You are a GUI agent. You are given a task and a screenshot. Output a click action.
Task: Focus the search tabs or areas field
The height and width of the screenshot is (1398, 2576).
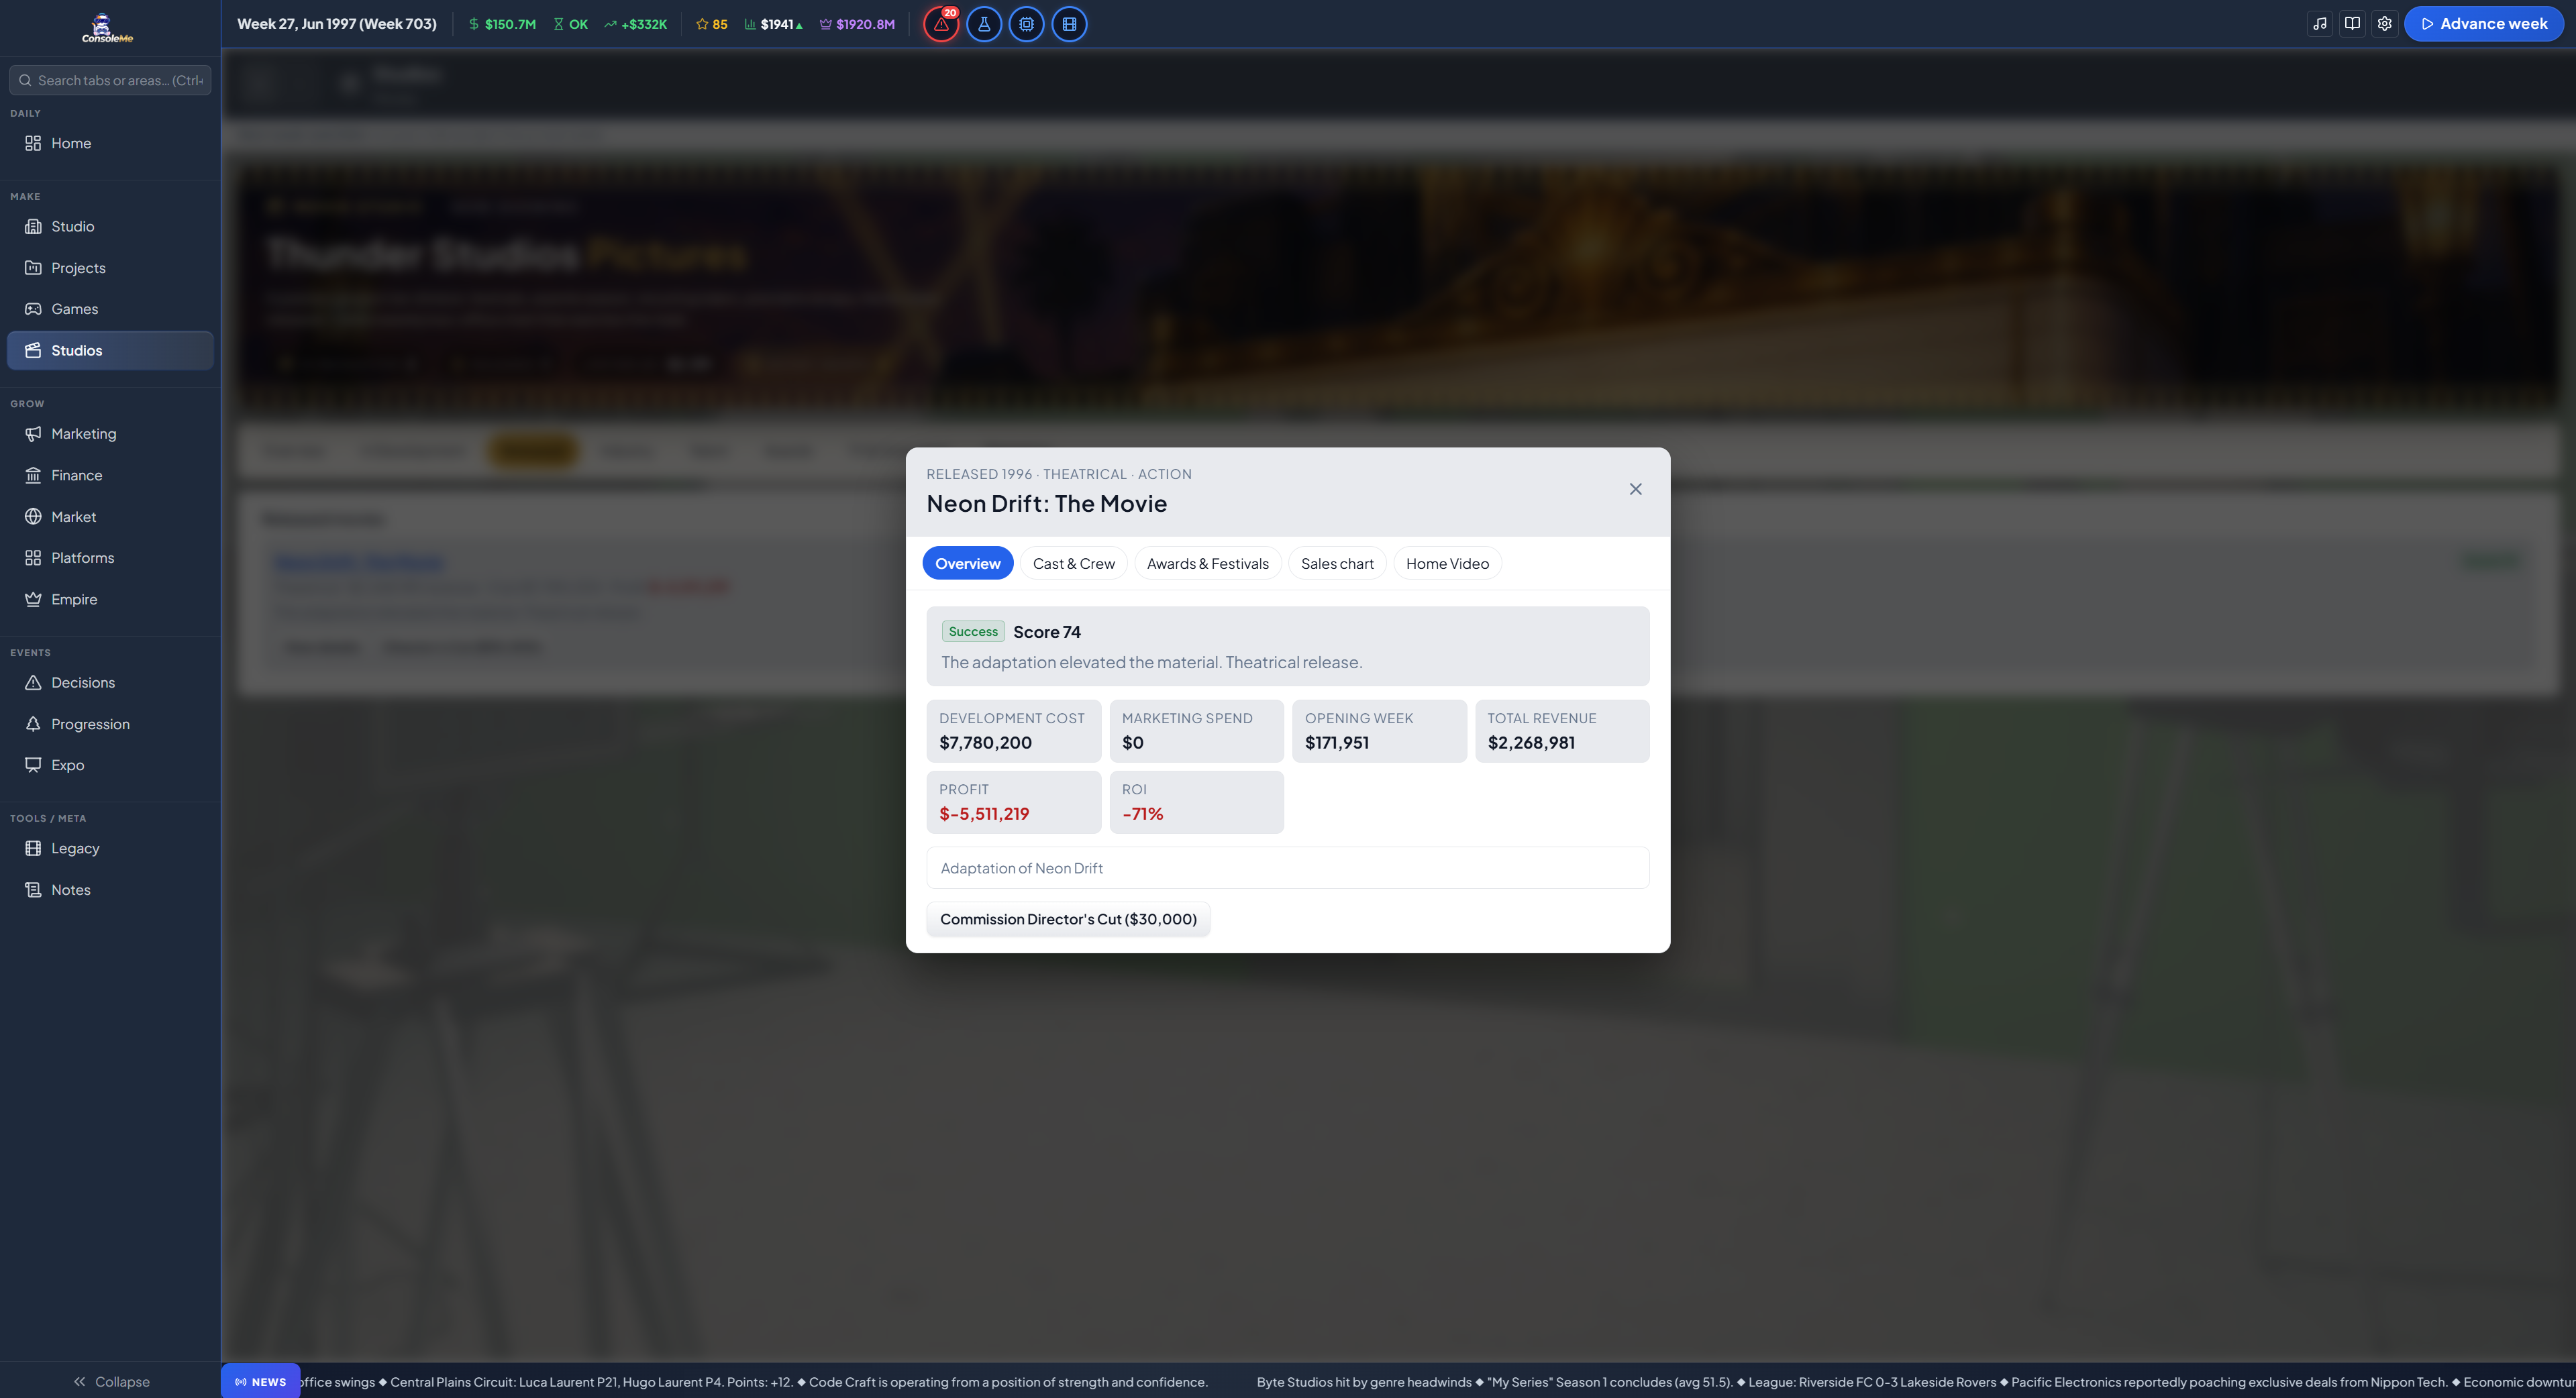110,80
